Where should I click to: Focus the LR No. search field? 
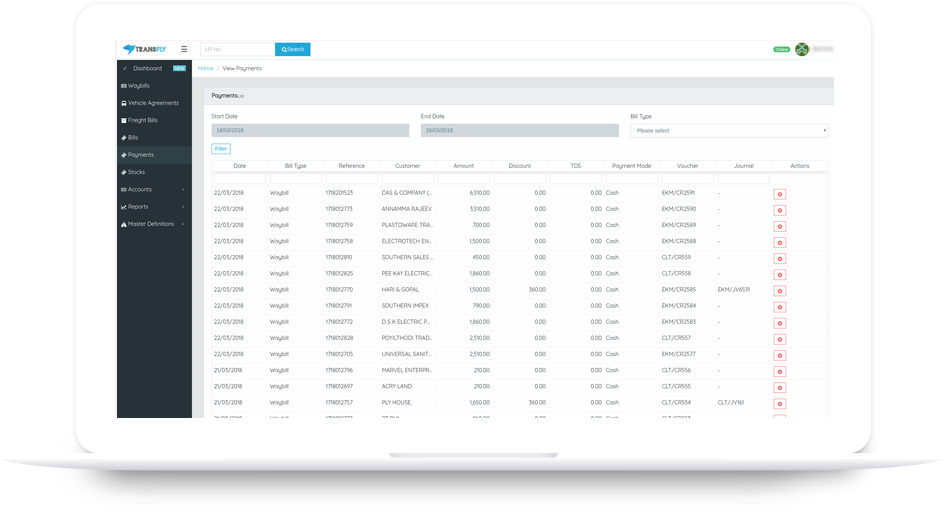tap(237, 49)
